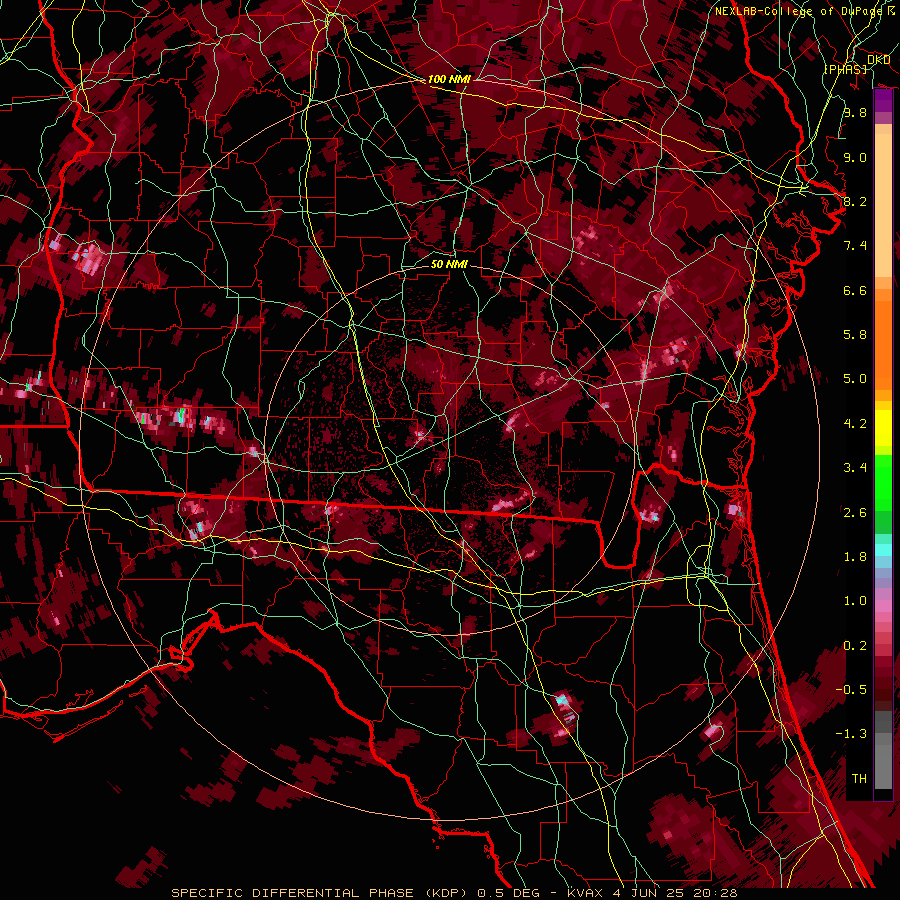The width and height of the screenshot is (900, 900).
Task: Select the yellow segment of the color bar
Action: coord(883,428)
